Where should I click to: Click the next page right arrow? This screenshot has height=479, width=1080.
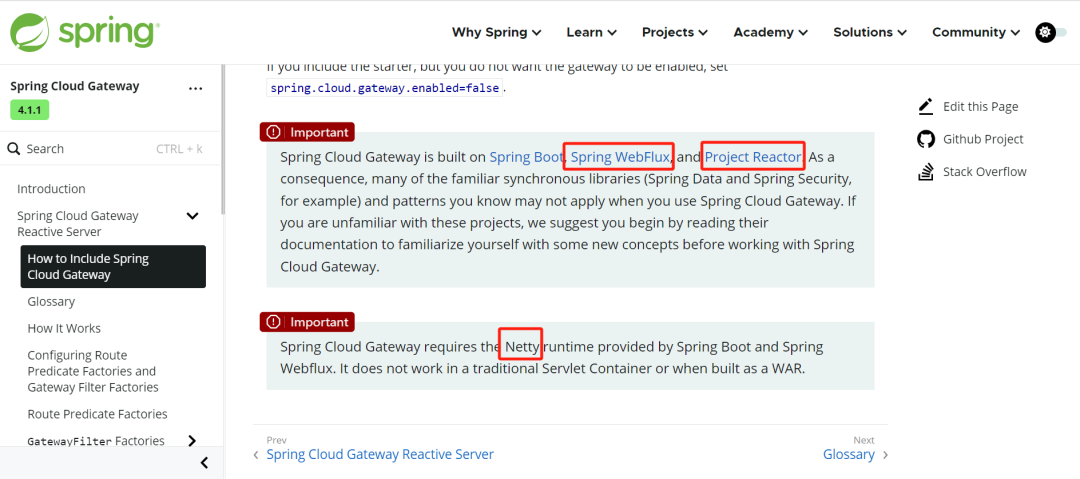click(x=885, y=455)
